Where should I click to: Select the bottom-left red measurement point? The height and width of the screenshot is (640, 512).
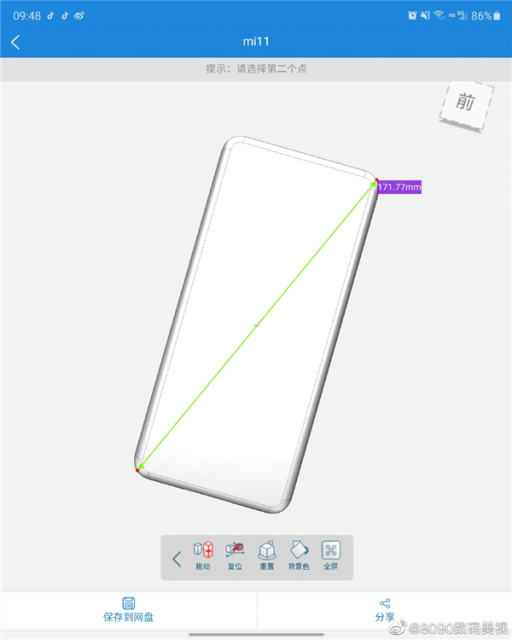138,470
